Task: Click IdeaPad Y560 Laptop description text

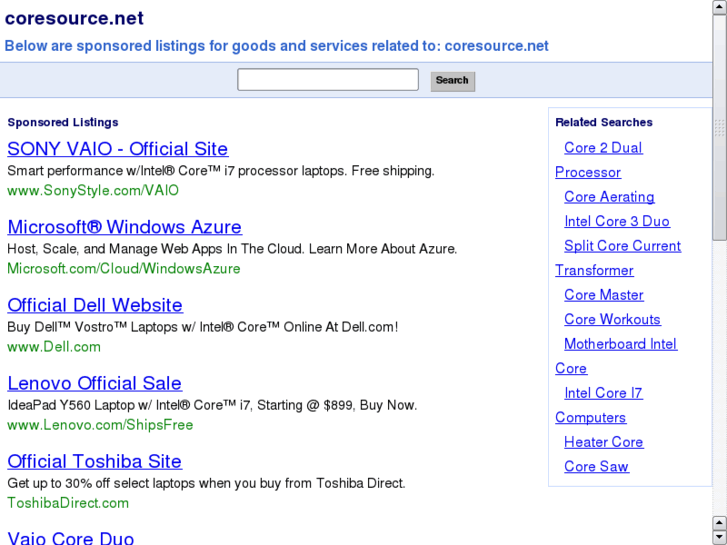Action: 212,405
